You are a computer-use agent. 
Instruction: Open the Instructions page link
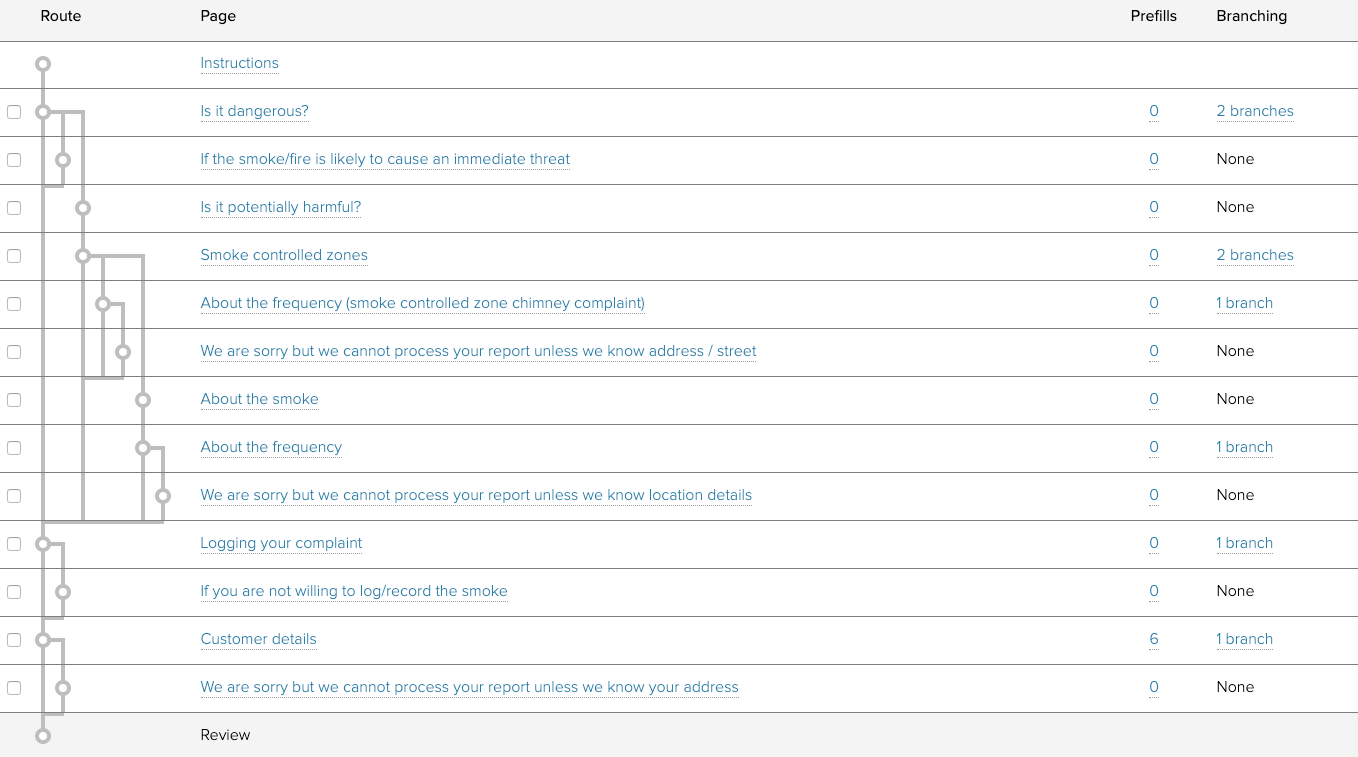[239, 63]
